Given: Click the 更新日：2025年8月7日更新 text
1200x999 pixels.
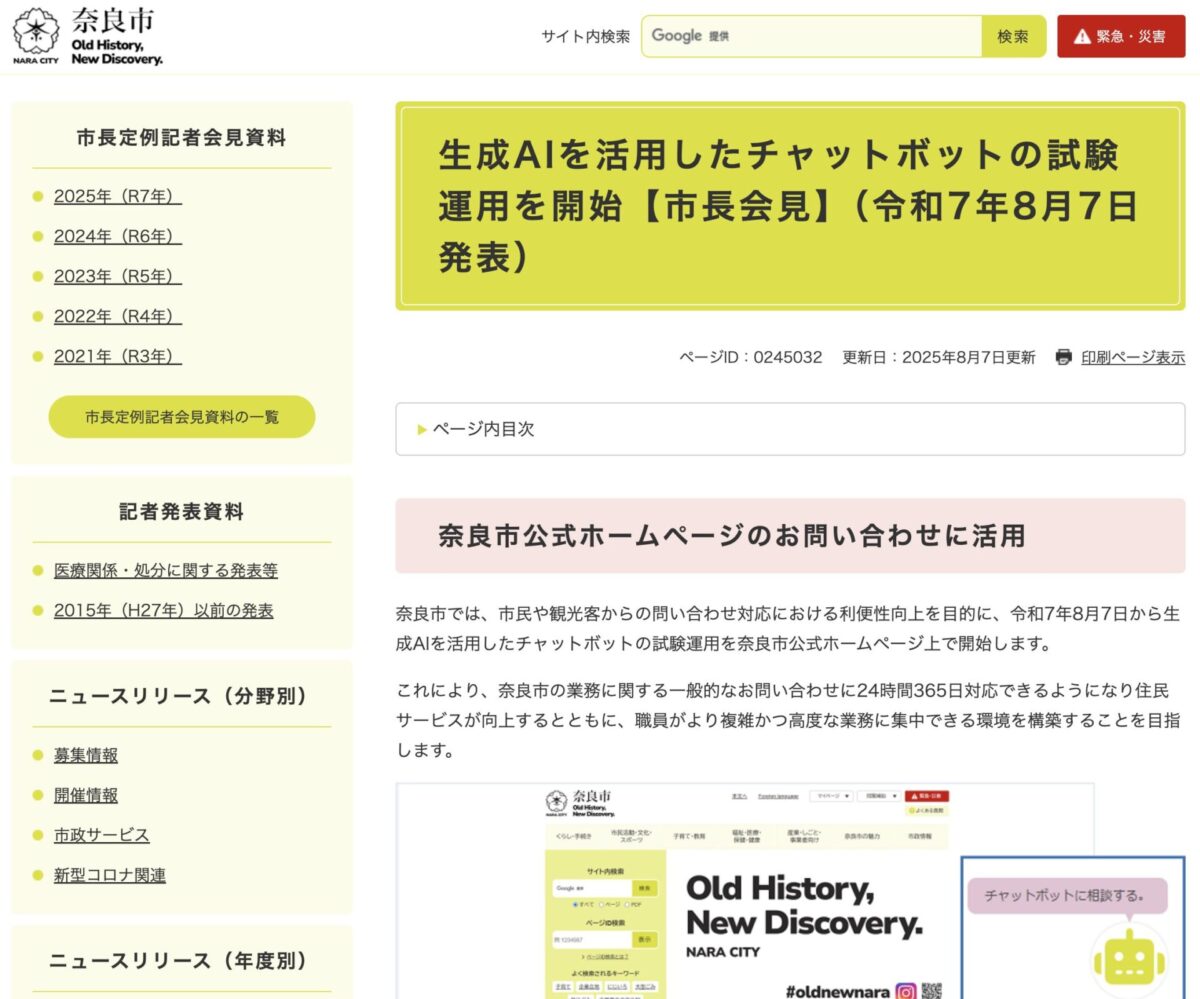Looking at the screenshot, I should pyautogui.click(x=939, y=357).
